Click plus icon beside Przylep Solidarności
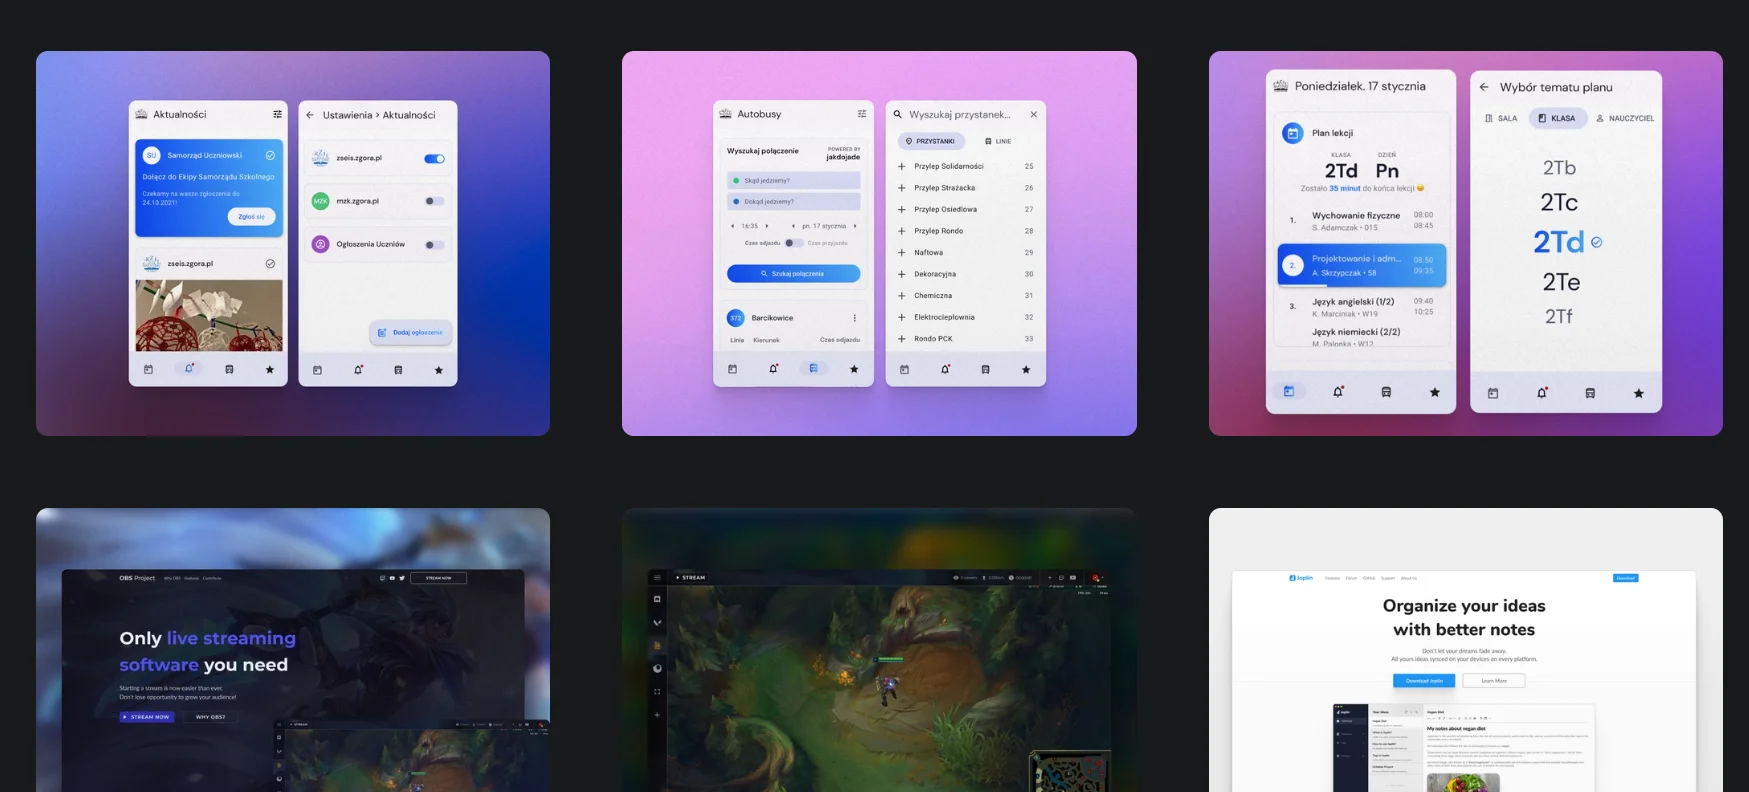The width and height of the screenshot is (1749, 792). coord(901,167)
